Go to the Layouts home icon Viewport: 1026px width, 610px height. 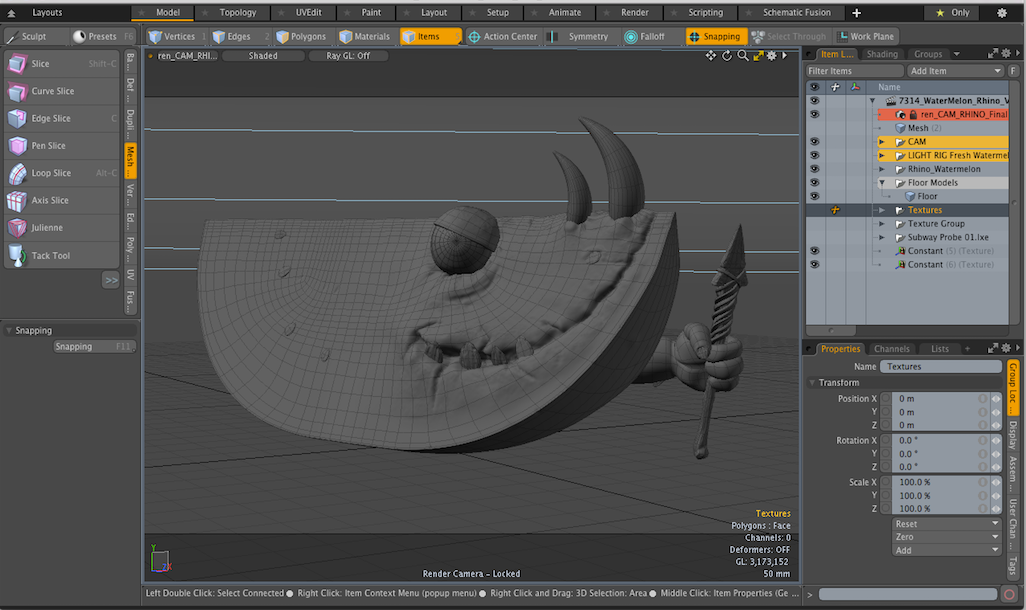click(11, 12)
